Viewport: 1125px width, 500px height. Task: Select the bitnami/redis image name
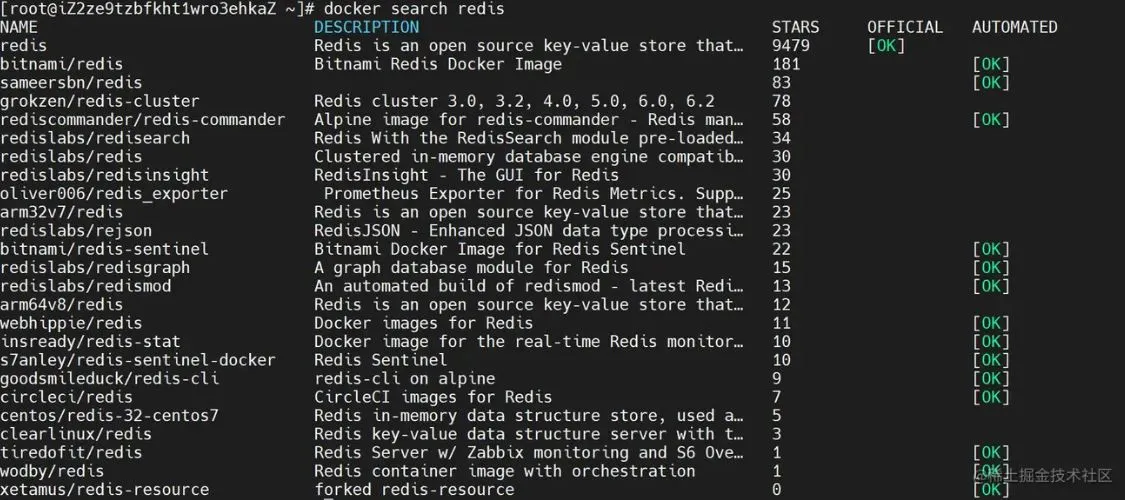(61, 64)
